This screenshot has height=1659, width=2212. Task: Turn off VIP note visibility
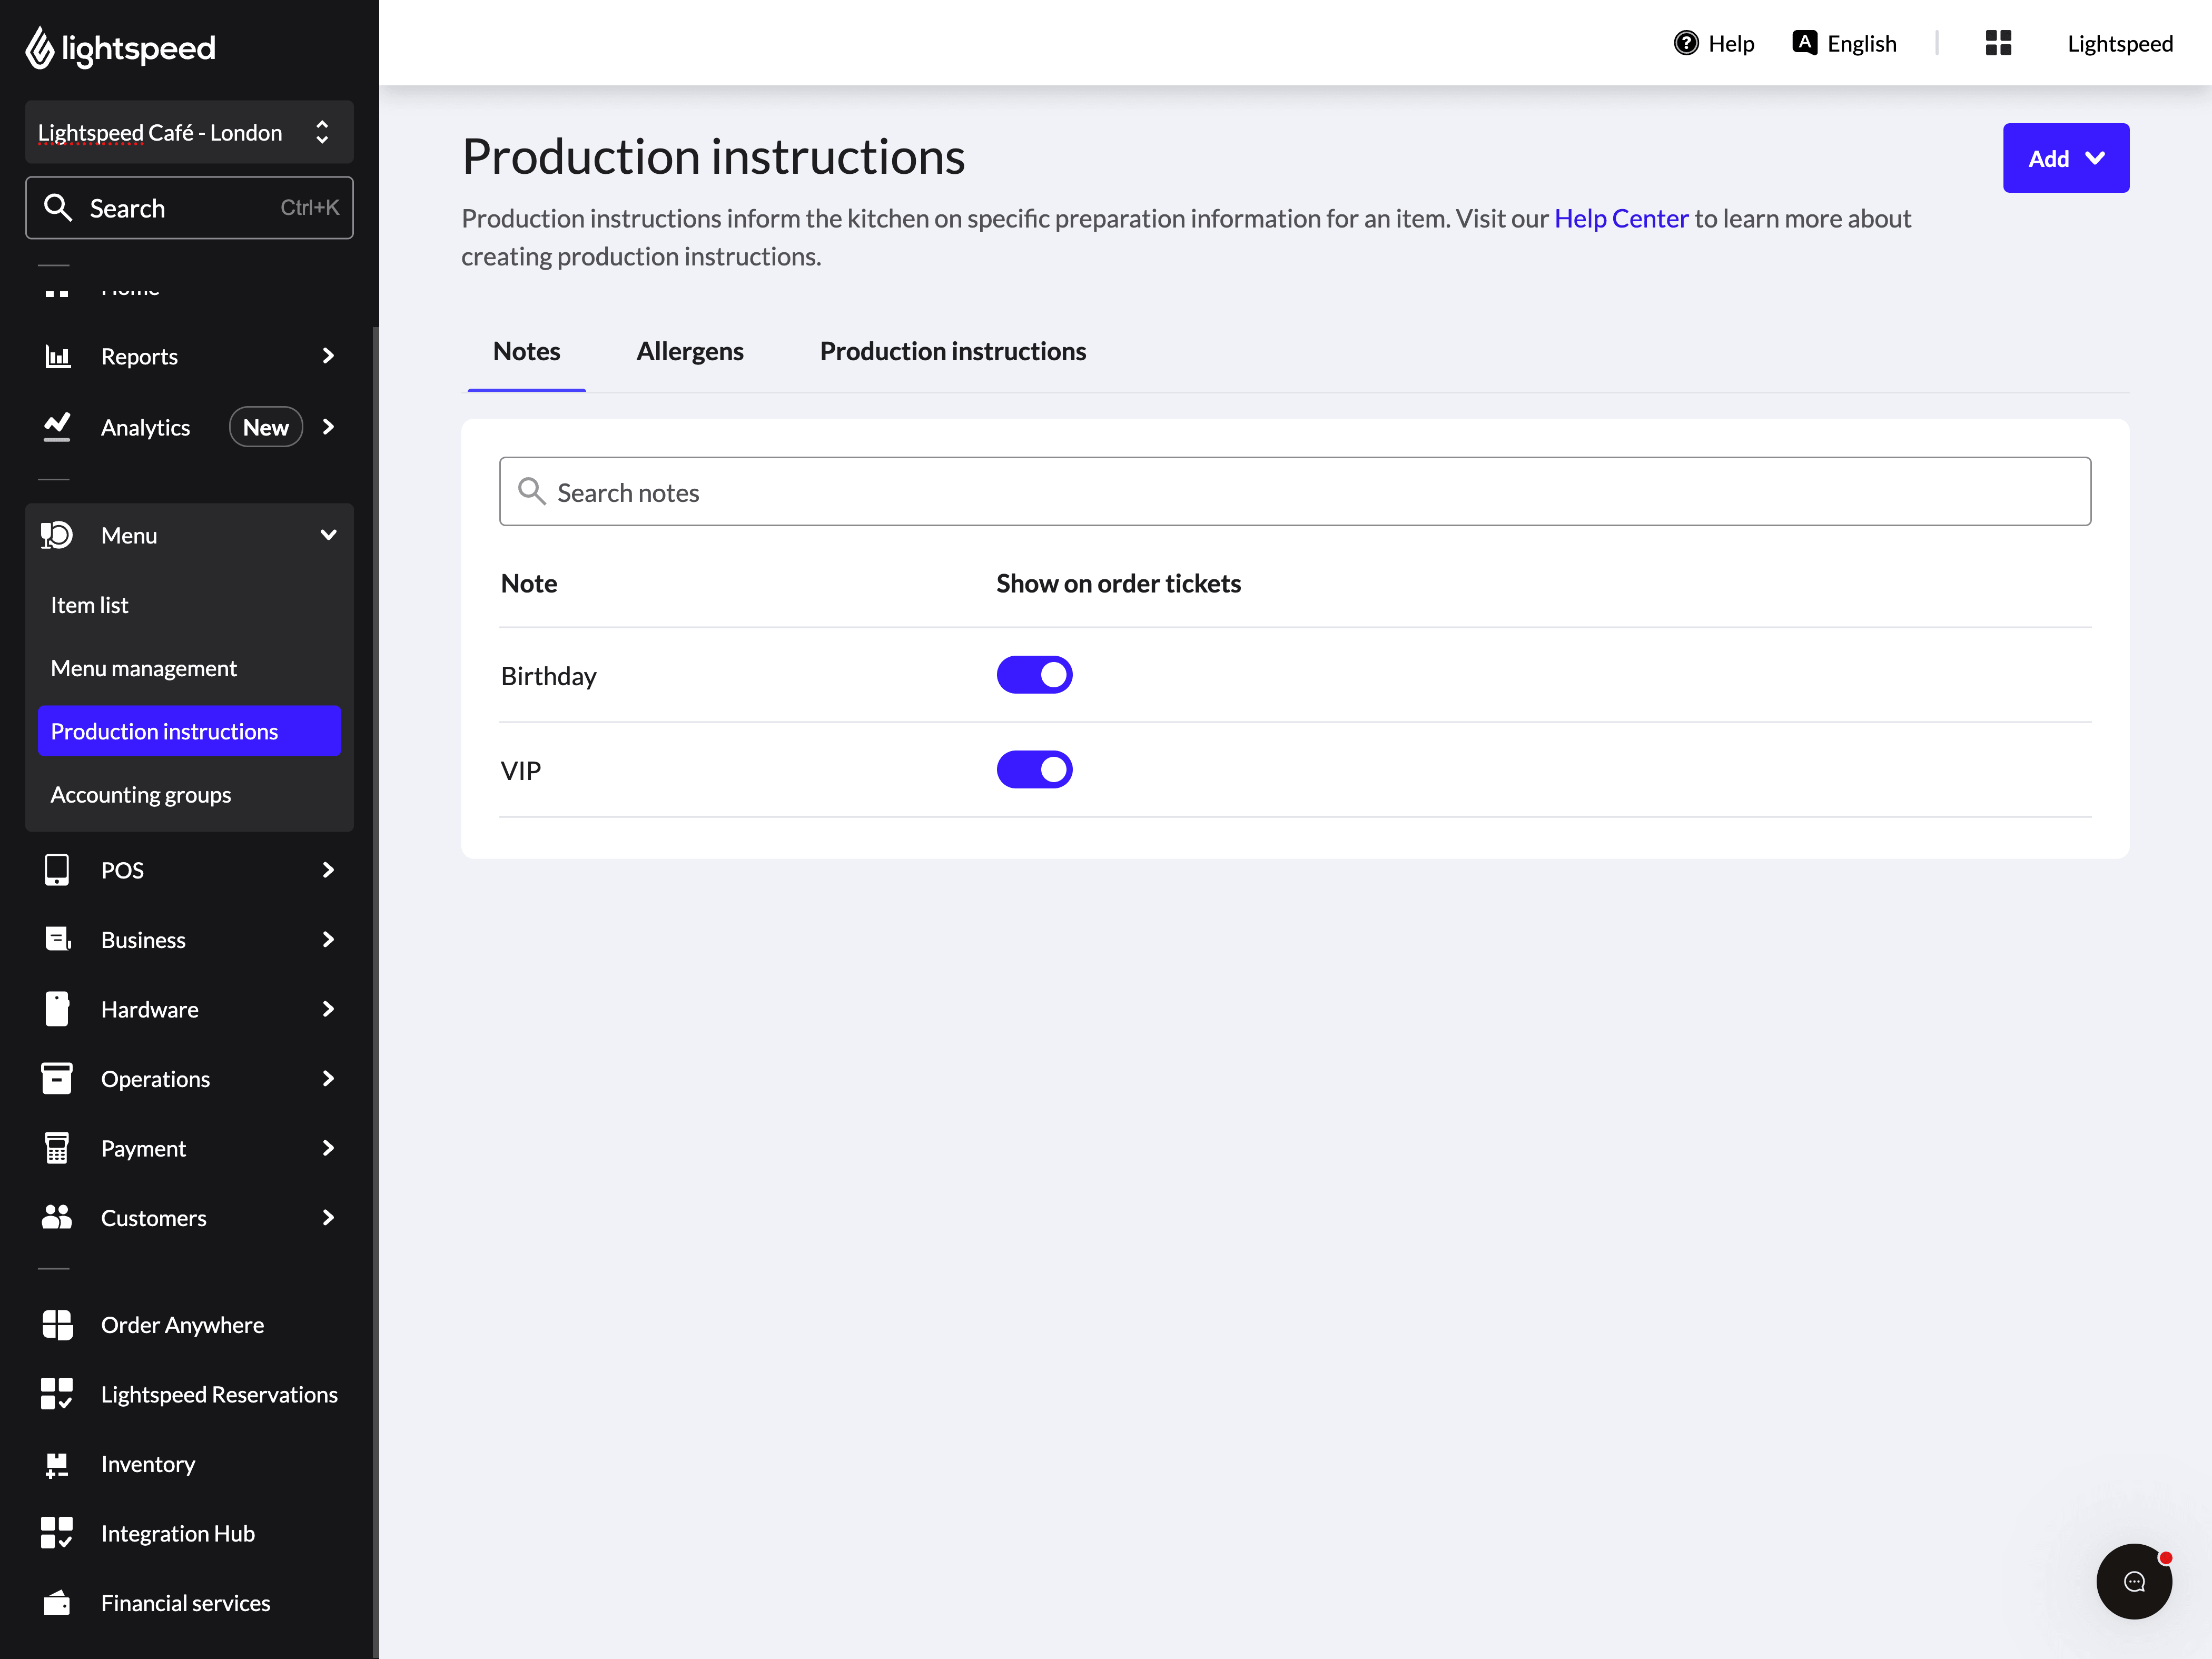coord(1035,769)
